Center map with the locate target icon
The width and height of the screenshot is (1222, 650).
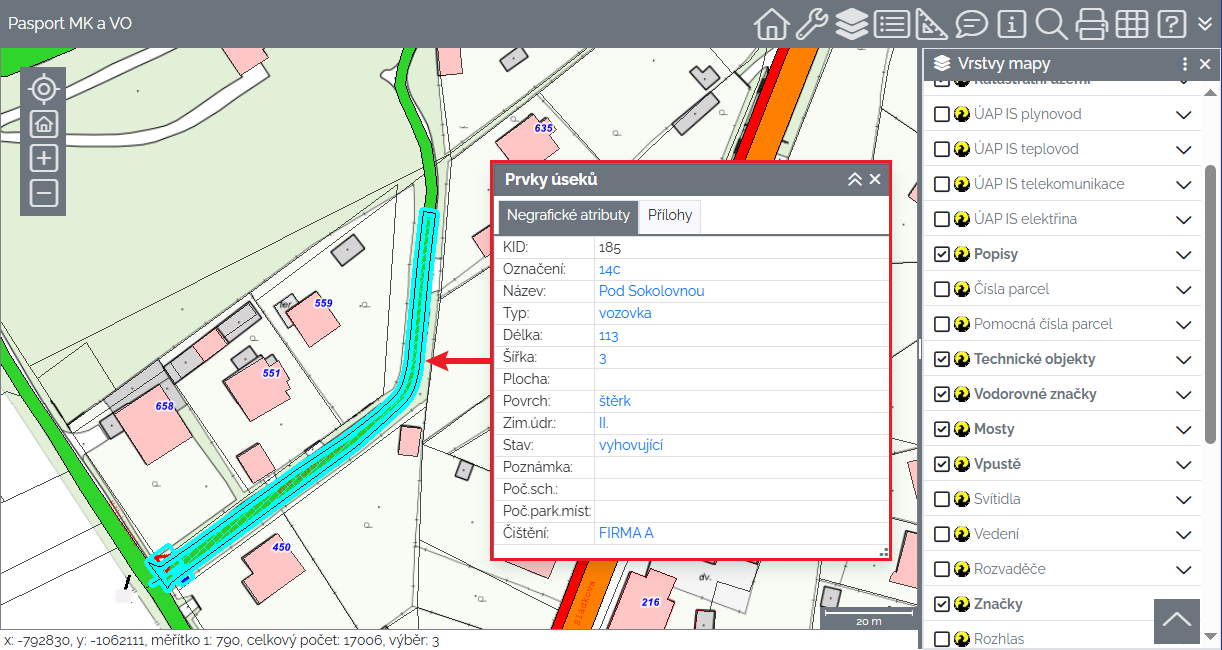(x=44, y=89)
